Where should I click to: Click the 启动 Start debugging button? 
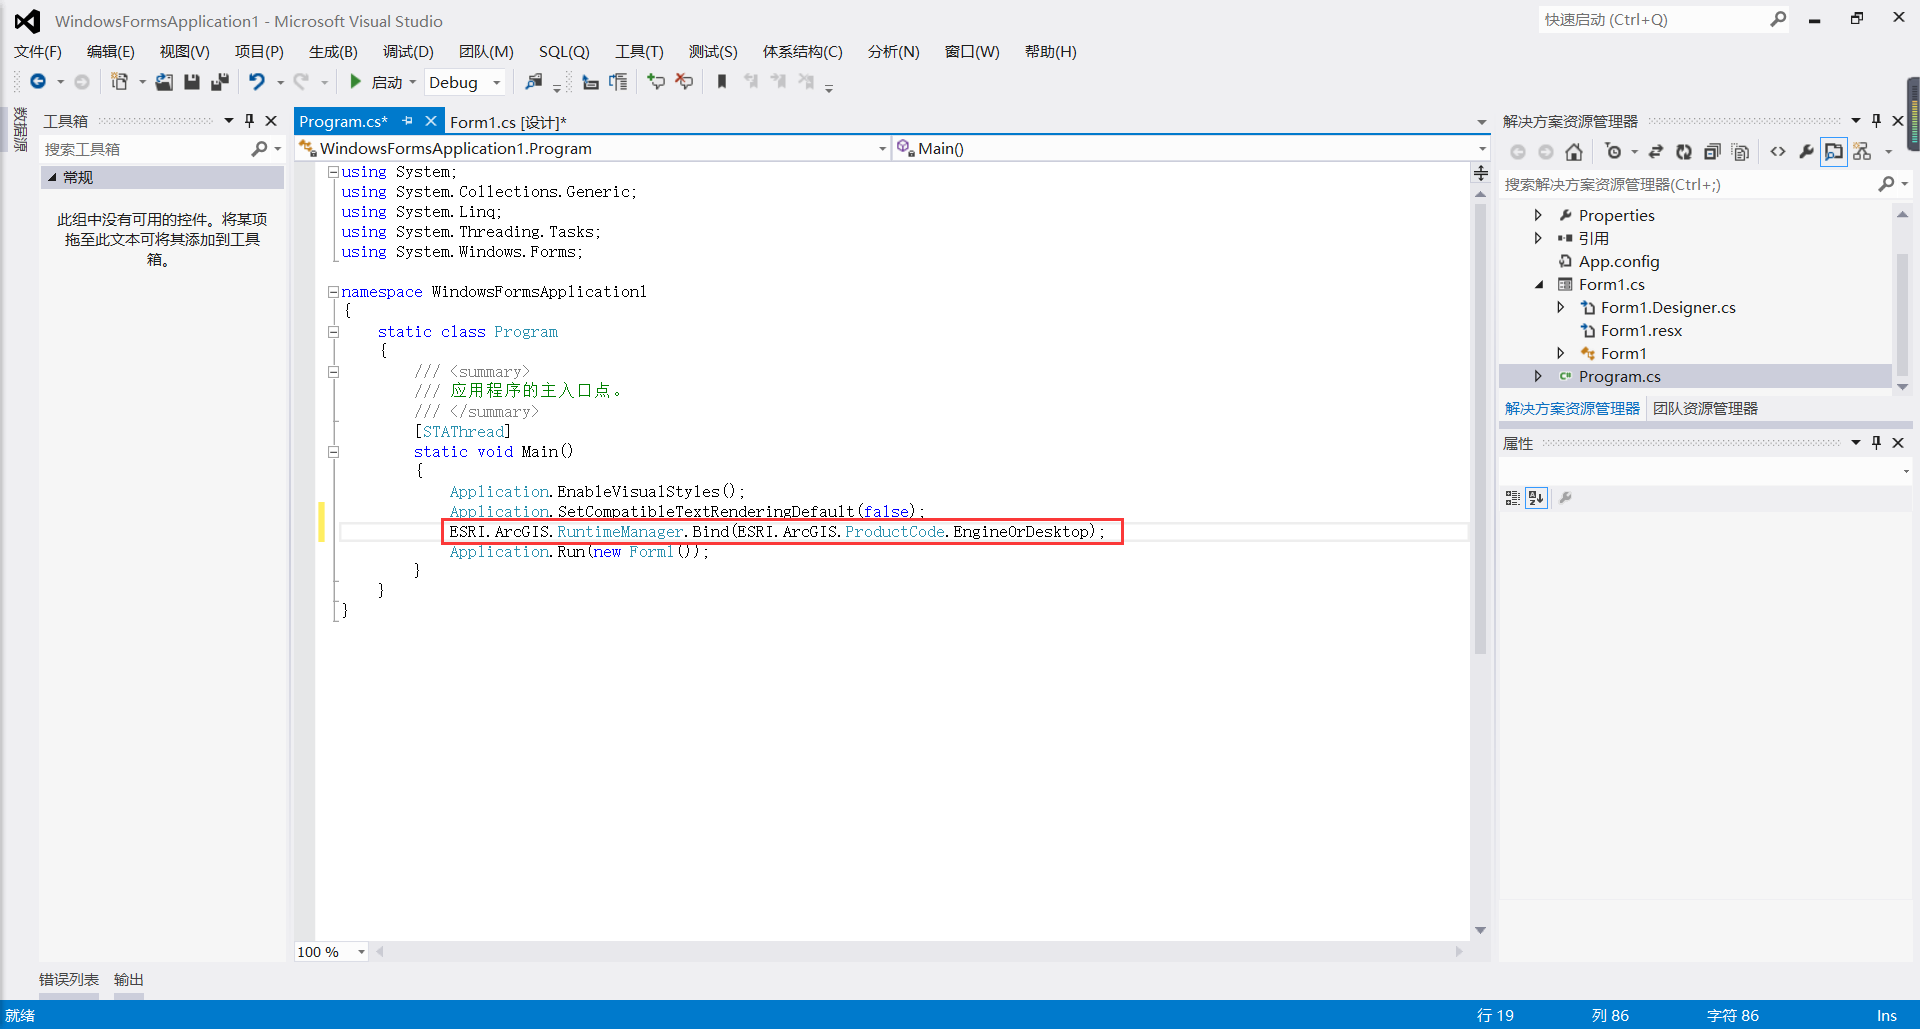(380, 82)
